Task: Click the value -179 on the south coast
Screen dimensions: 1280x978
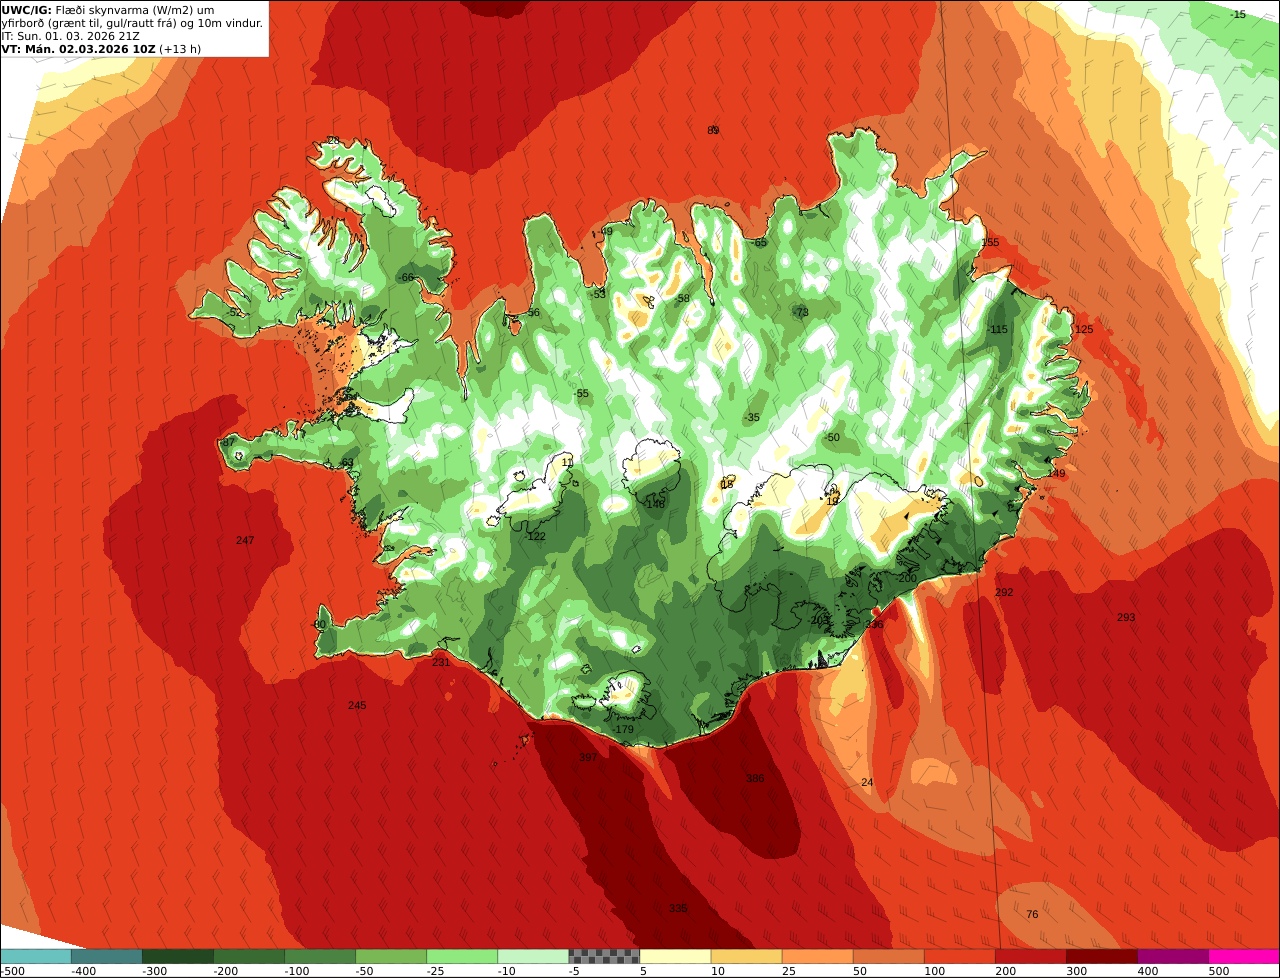Action: (x=623, y=729)
